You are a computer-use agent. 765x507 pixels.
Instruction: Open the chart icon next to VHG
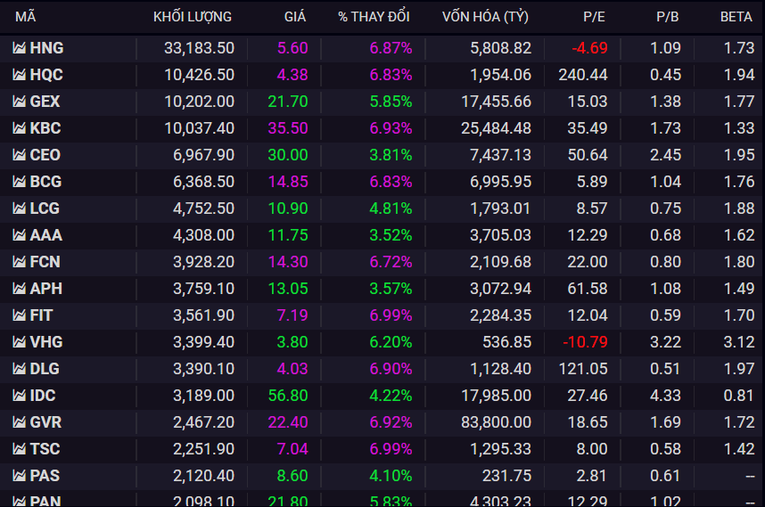pyautogui.click(x=19, y=342)
